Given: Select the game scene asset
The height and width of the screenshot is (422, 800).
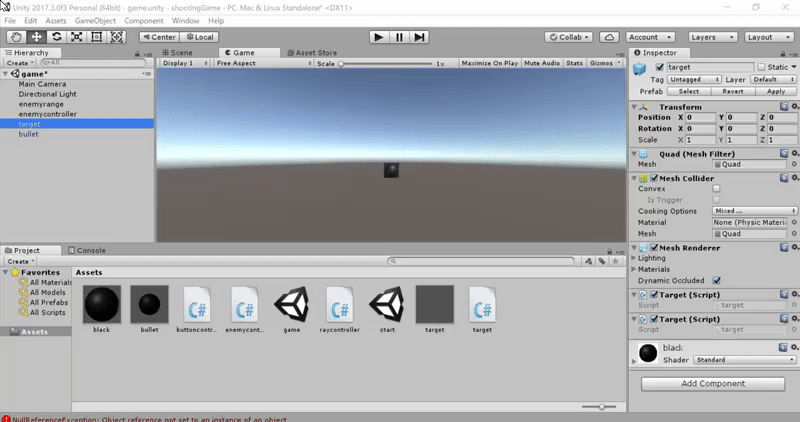Looking at the screenshot, I should 292,304.
